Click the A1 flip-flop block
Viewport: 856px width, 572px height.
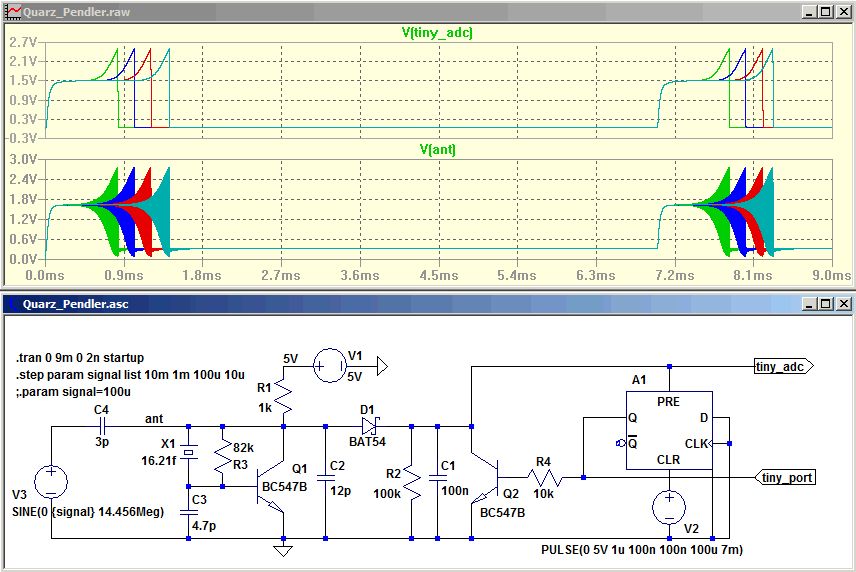coord(669,430)
